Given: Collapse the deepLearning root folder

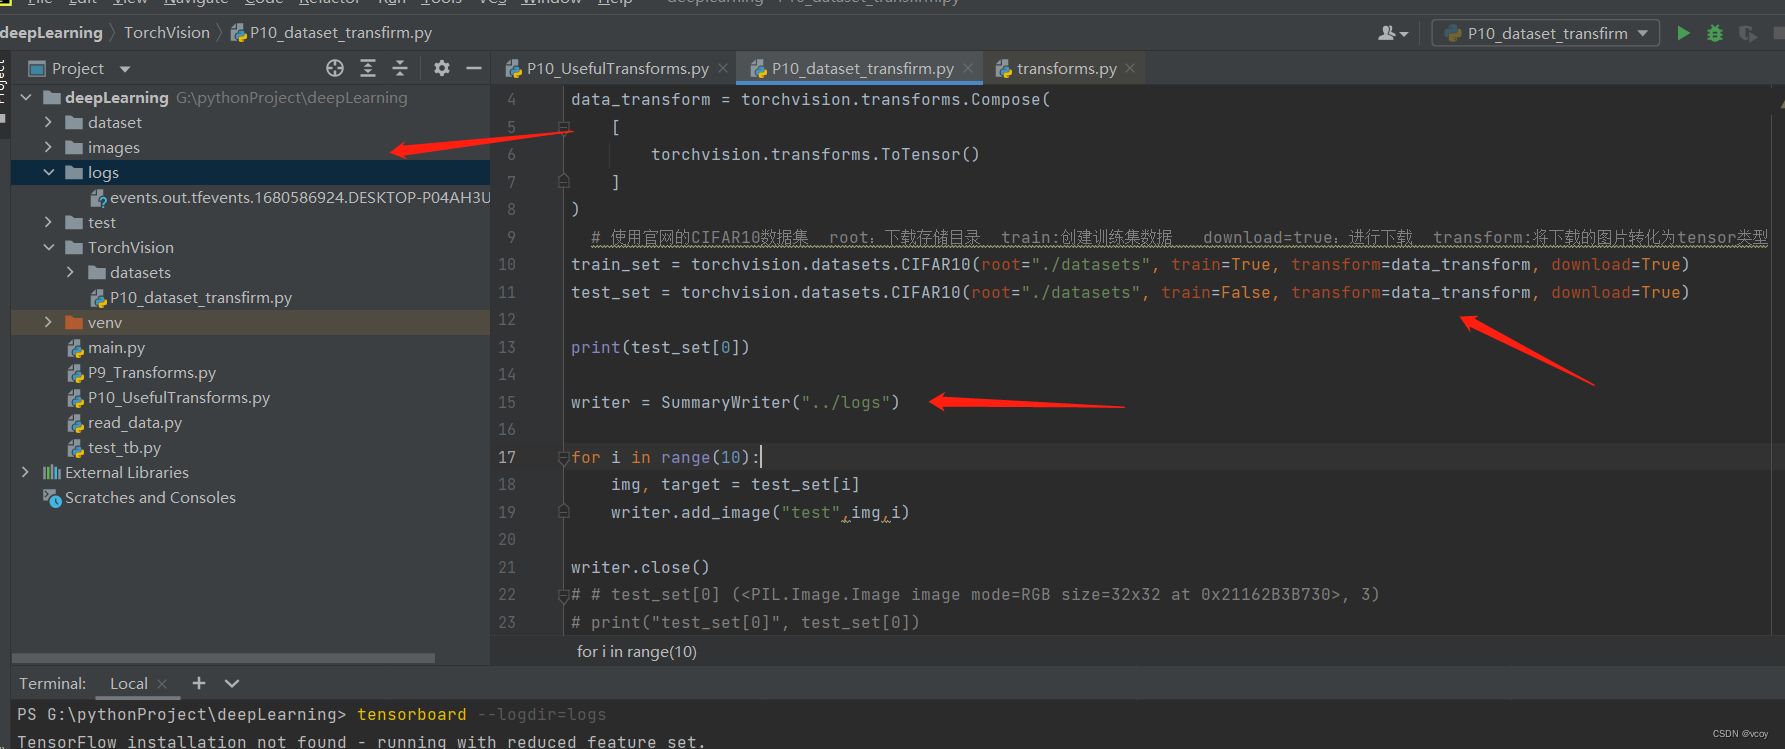Looking at the screenshot, I should click(x=26, y=97).
